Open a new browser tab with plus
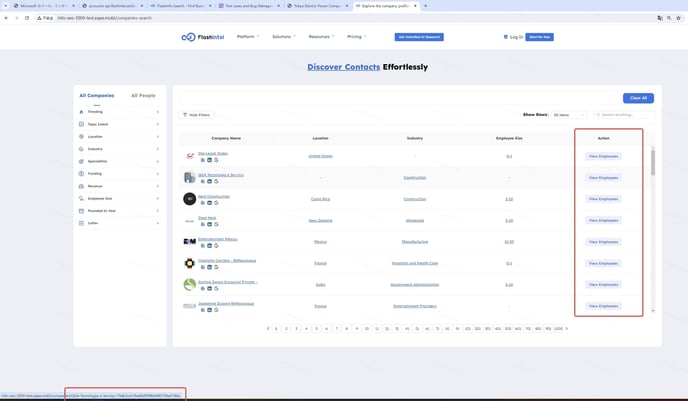The image size is (688, 401). point(425,6)
